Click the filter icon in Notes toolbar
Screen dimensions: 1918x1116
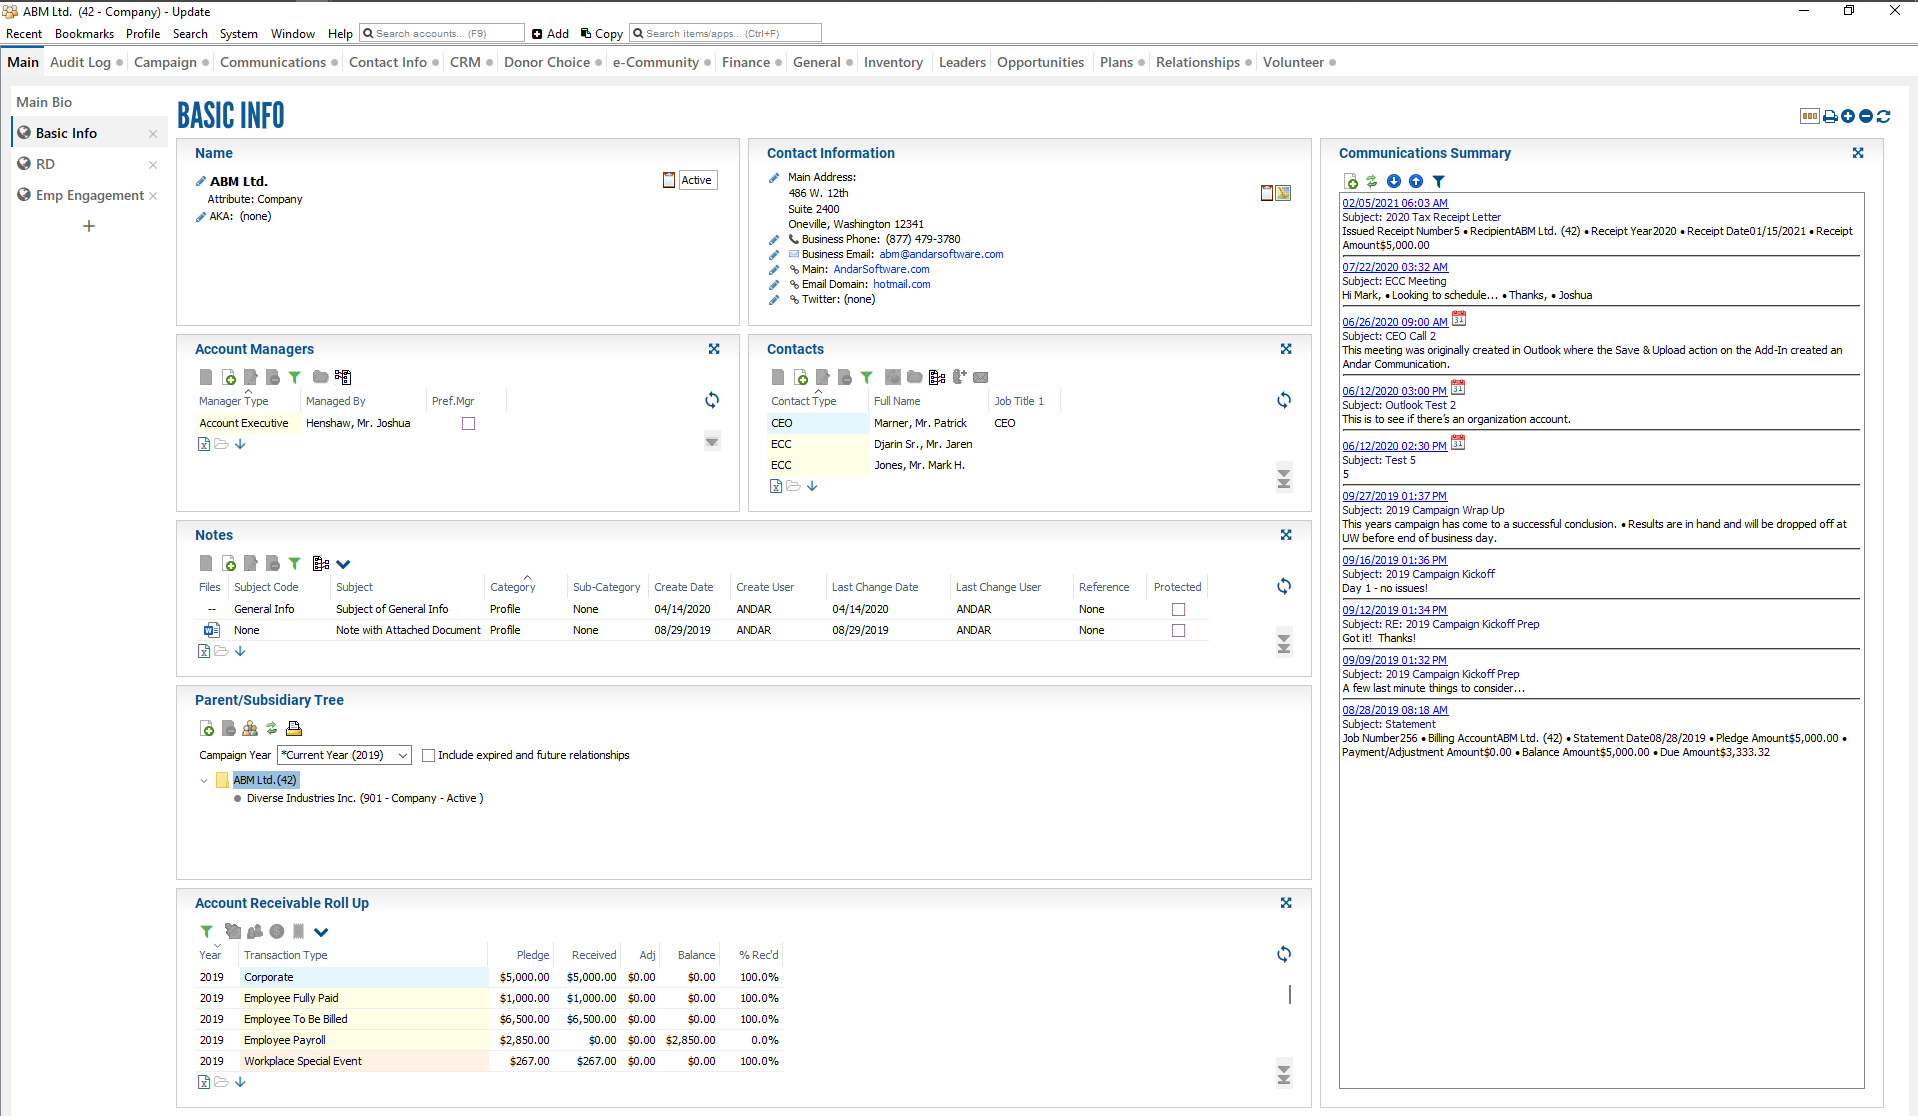point(294,564)
